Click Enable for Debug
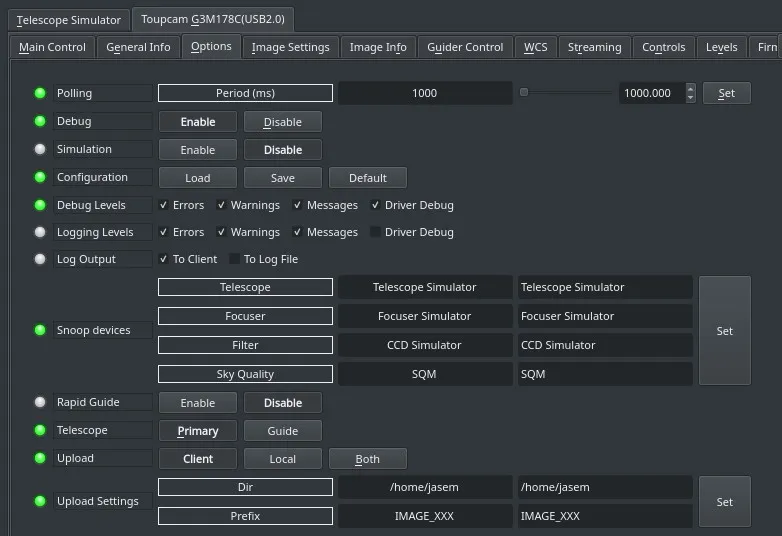The height and width of the screenshot is (536, 782). pos(198,122)
